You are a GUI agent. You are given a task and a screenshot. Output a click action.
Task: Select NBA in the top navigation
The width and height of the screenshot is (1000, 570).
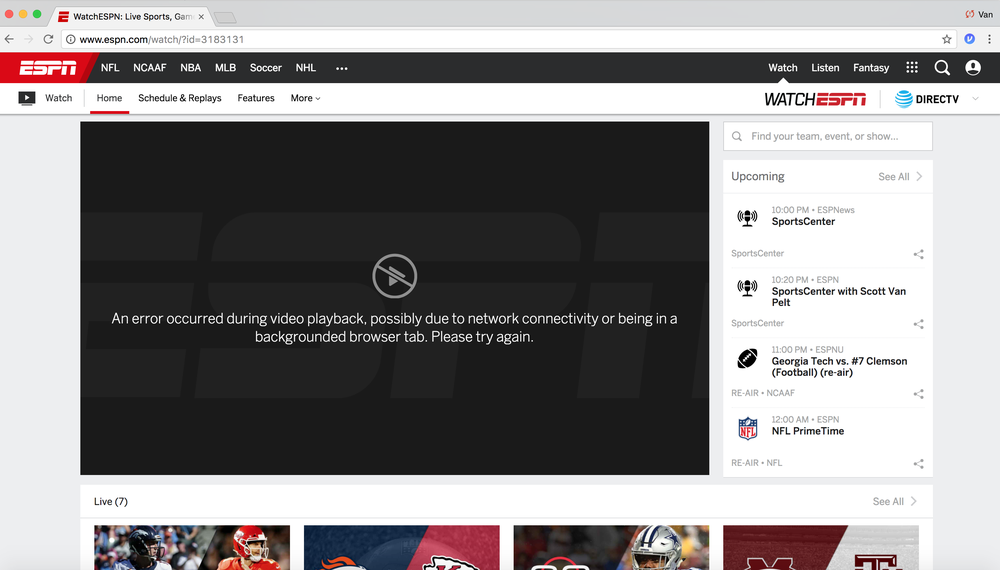click(x=190, y=68)
